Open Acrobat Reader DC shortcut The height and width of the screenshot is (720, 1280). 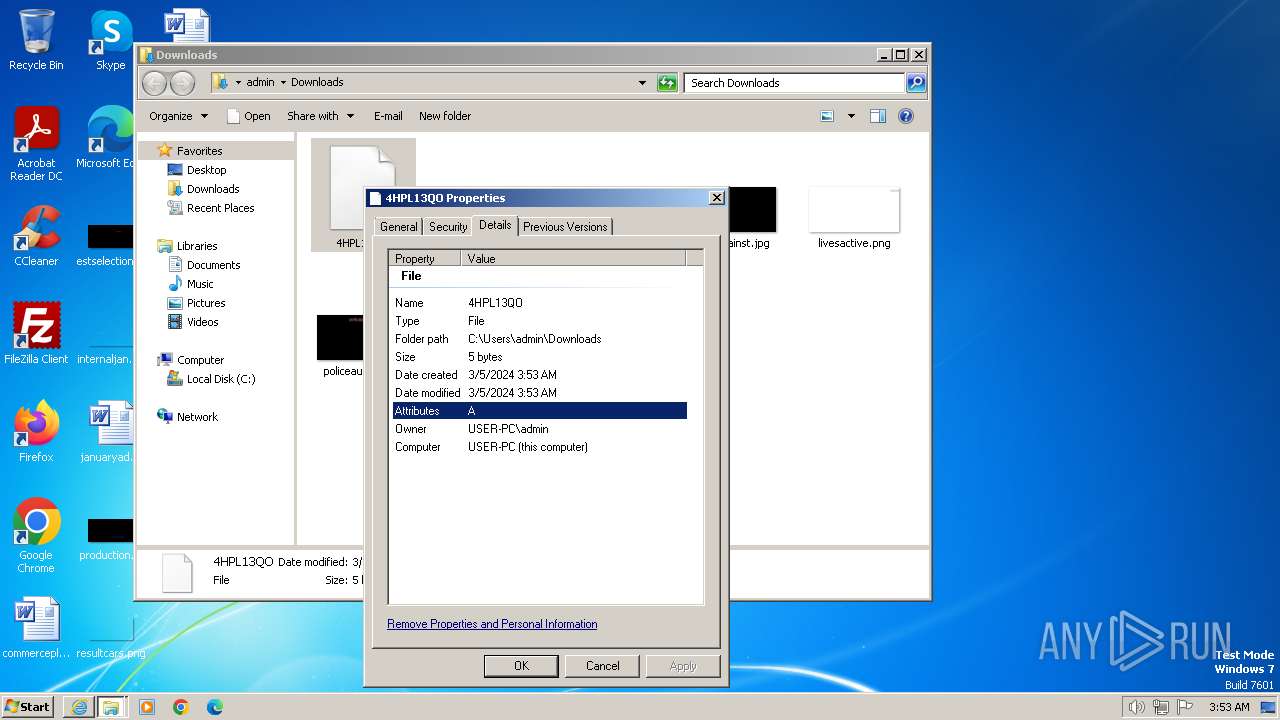[x=36, y=144]
